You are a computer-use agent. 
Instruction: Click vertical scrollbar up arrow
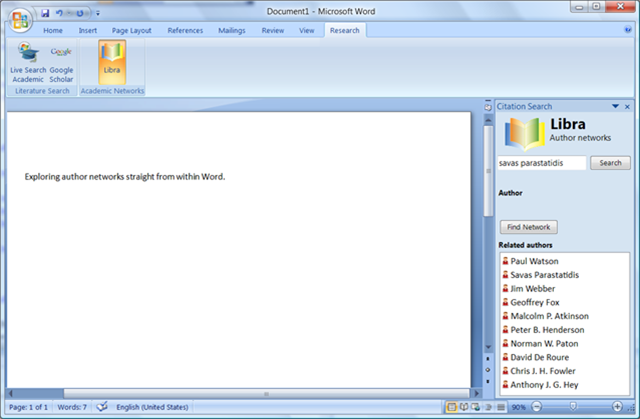pyautogui.click(x=488, y=120)
